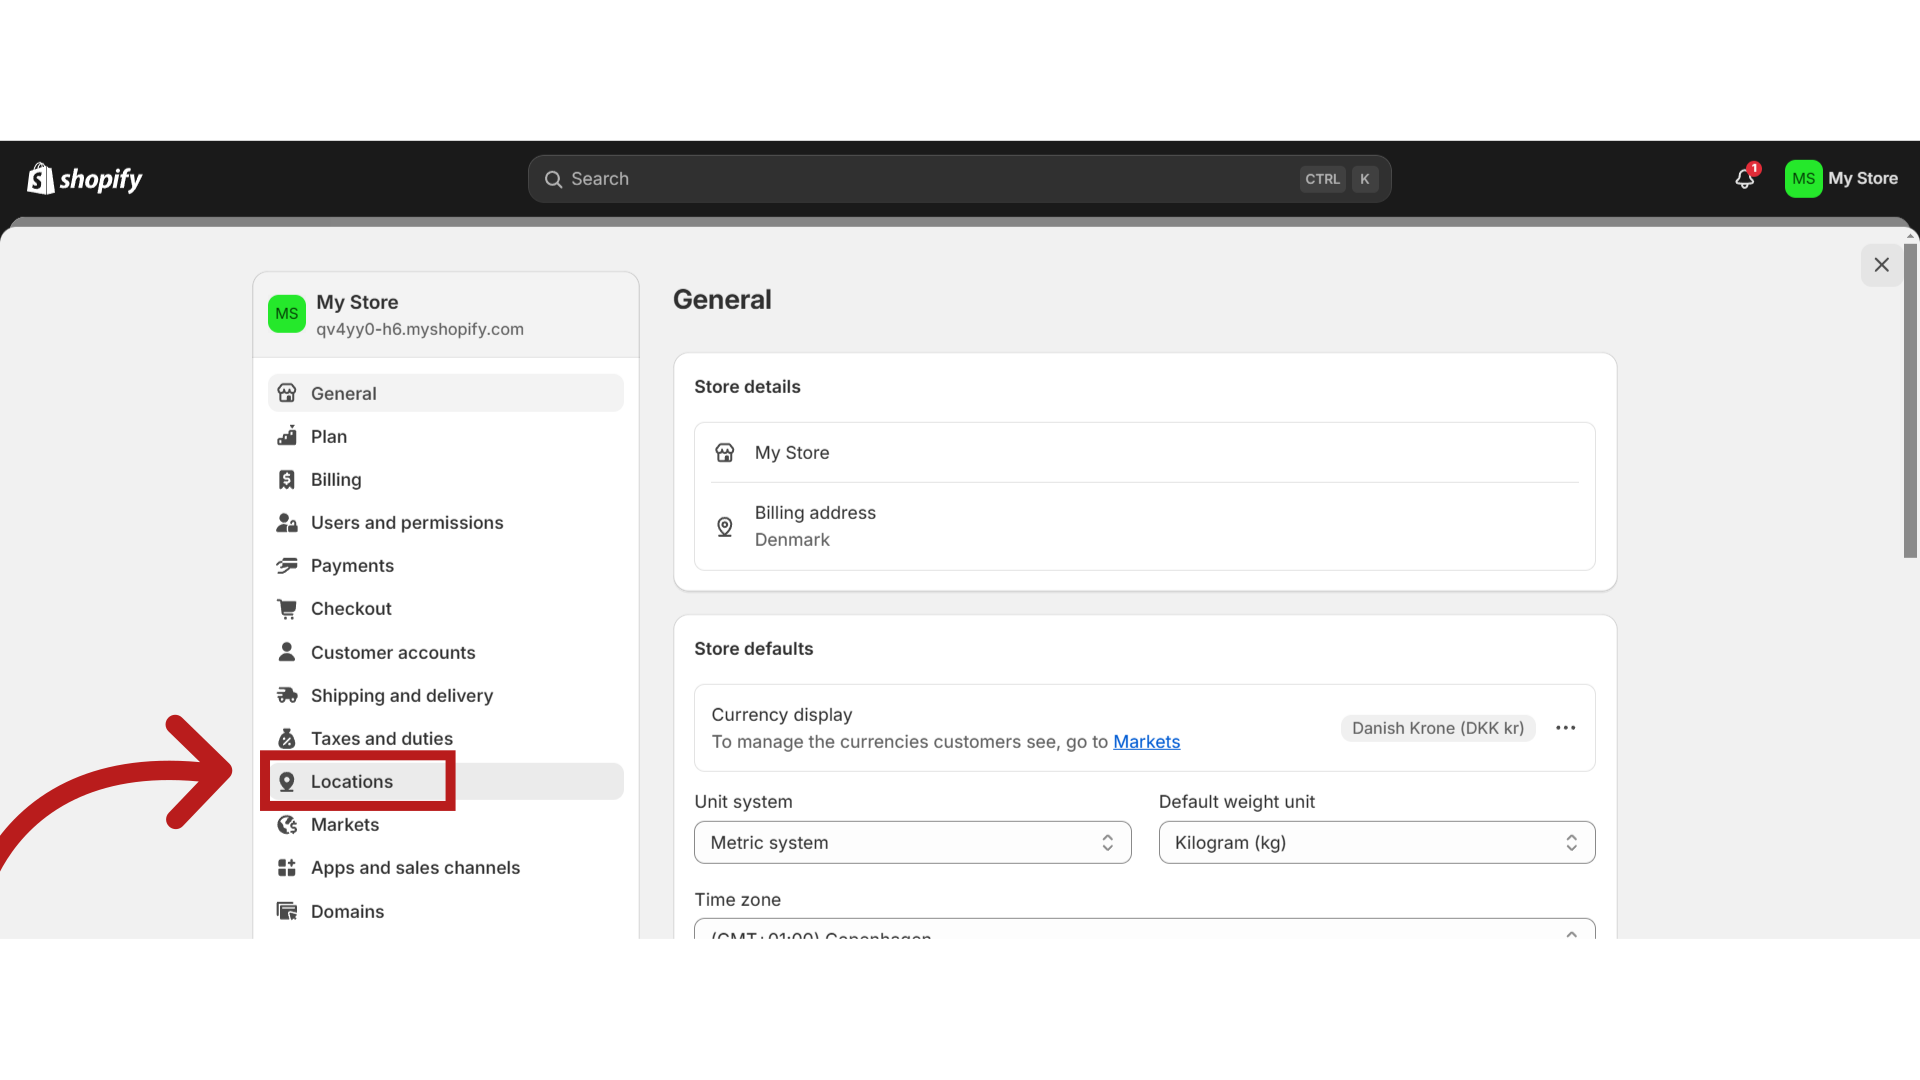
Task: Close the settings panel
Action: point(1882,265)
